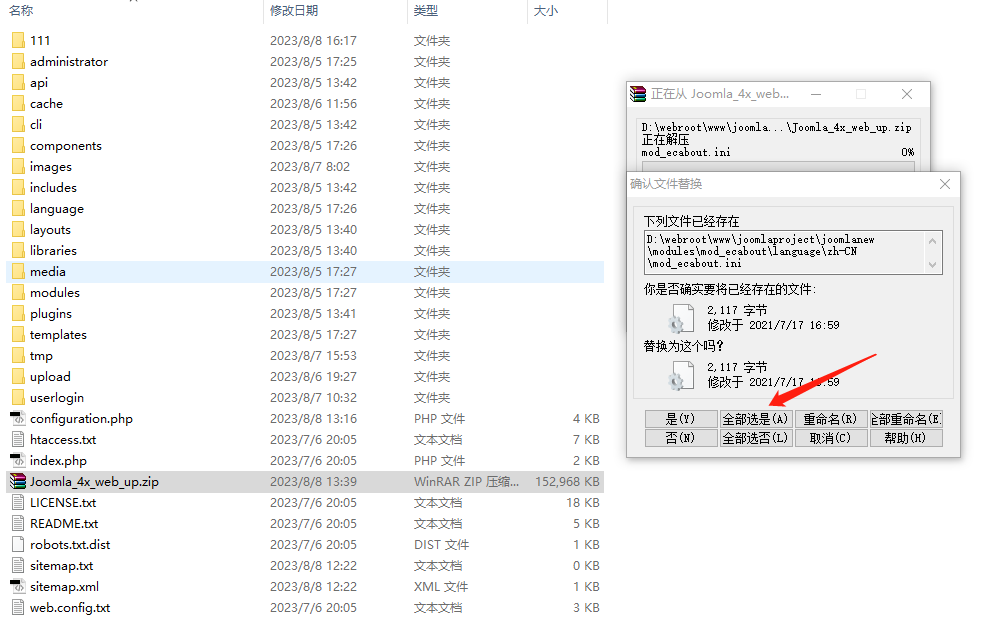Open the Joomla_4x_web_up.zip archive file

93,482
